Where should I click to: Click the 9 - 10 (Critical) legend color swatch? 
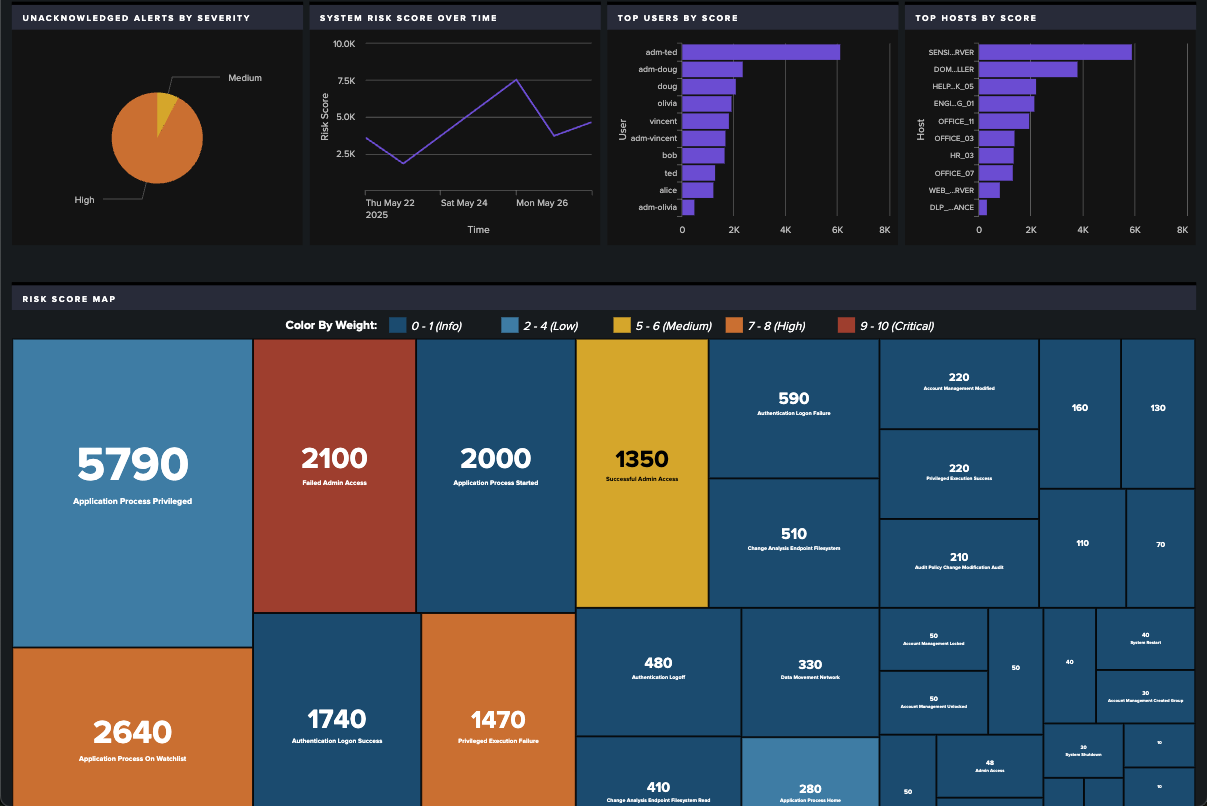click(846, 325)
